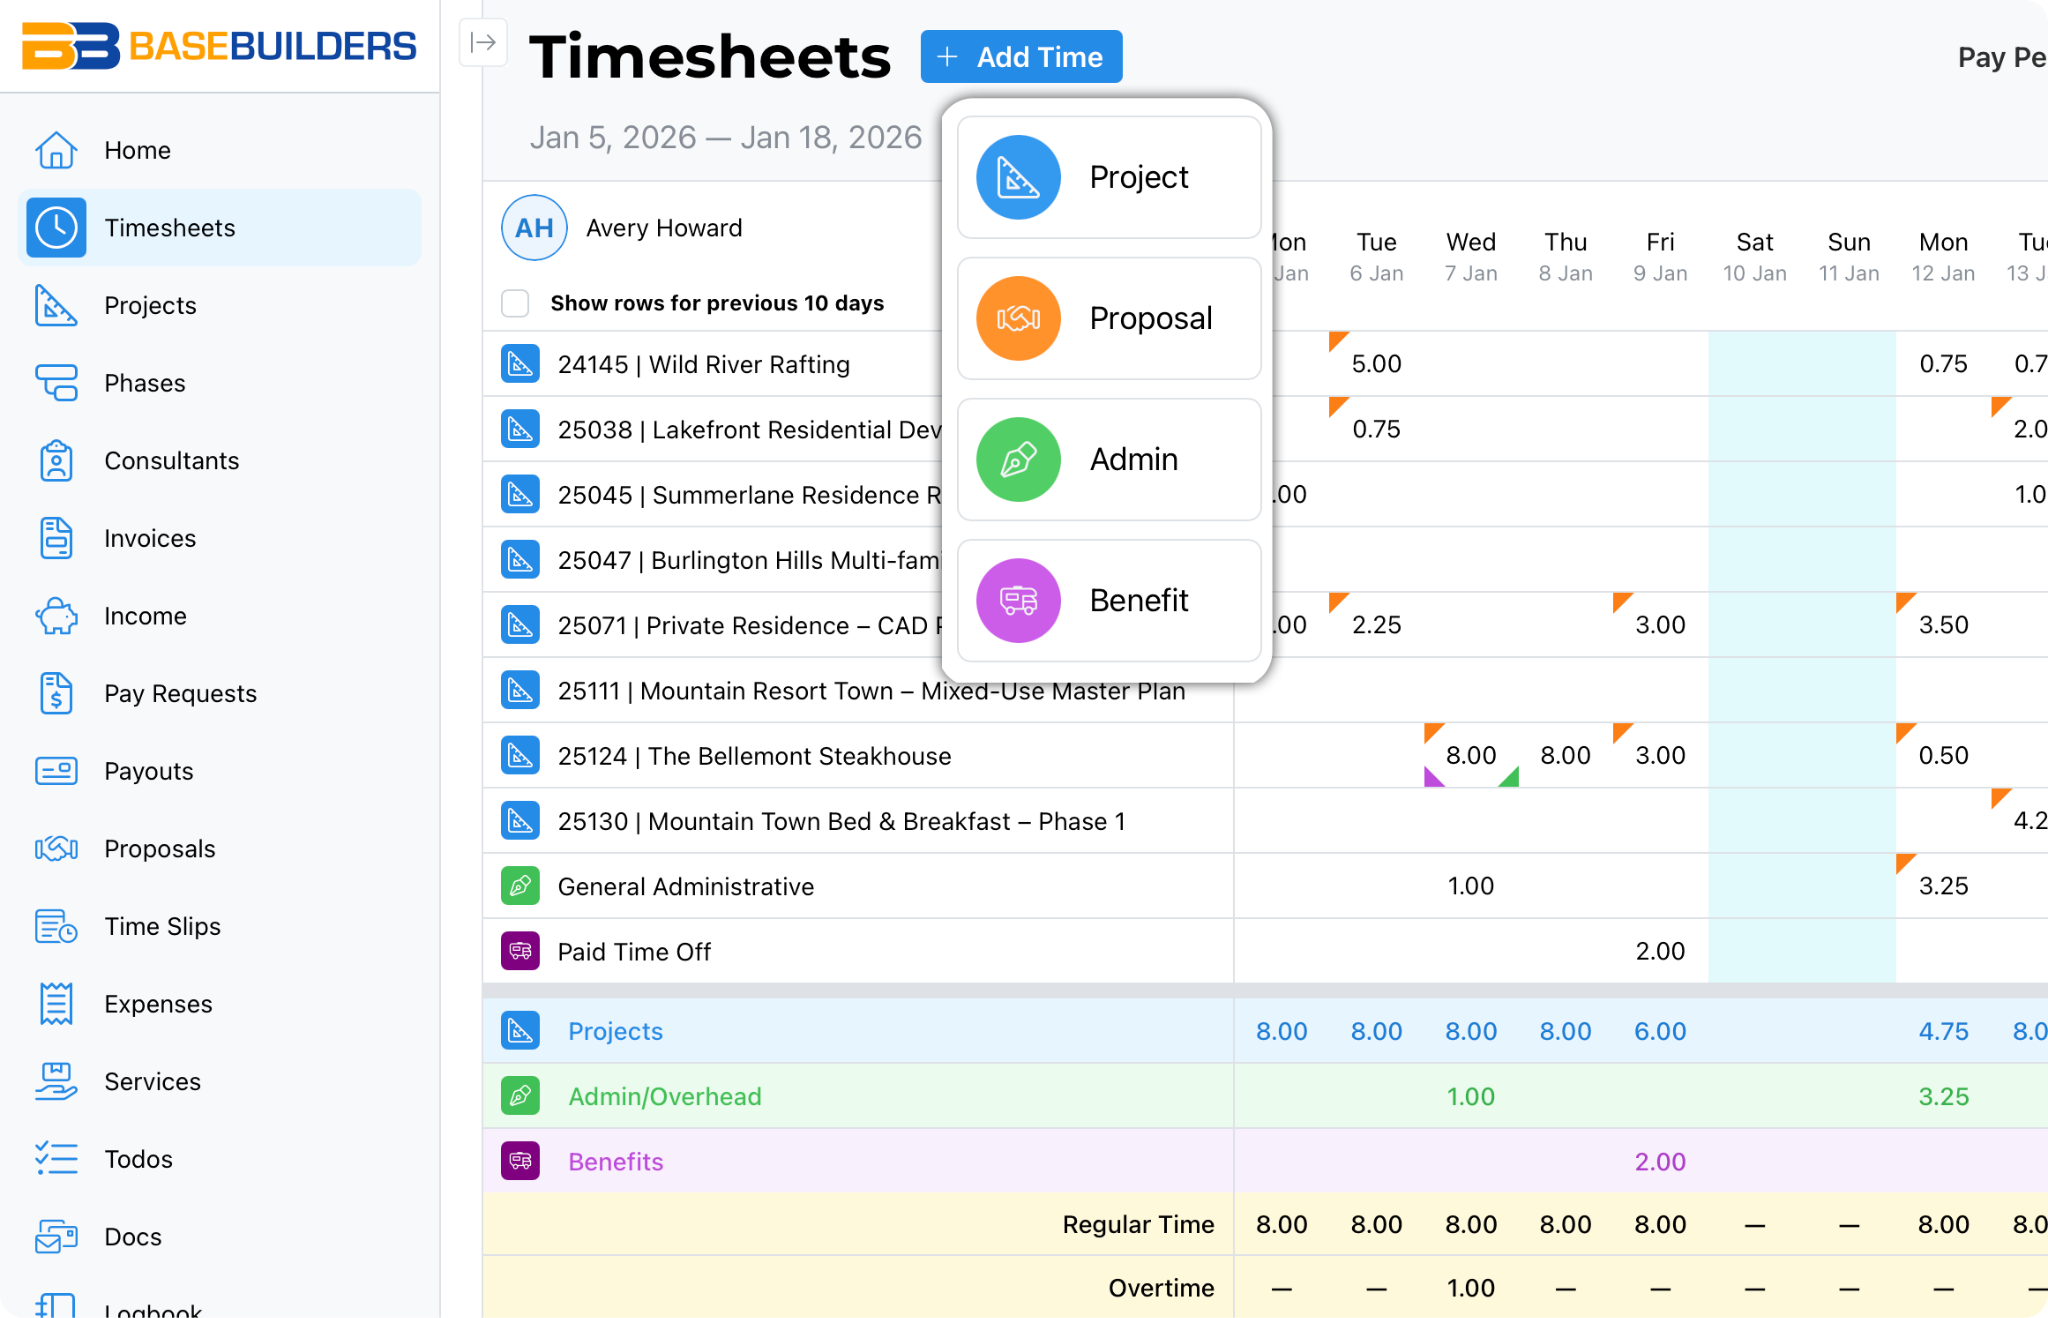Click the 2.25 Tuesday cell for Private Residence
The image size is (2048, 1318).
pyautogui.click(x=1376, y=625)
